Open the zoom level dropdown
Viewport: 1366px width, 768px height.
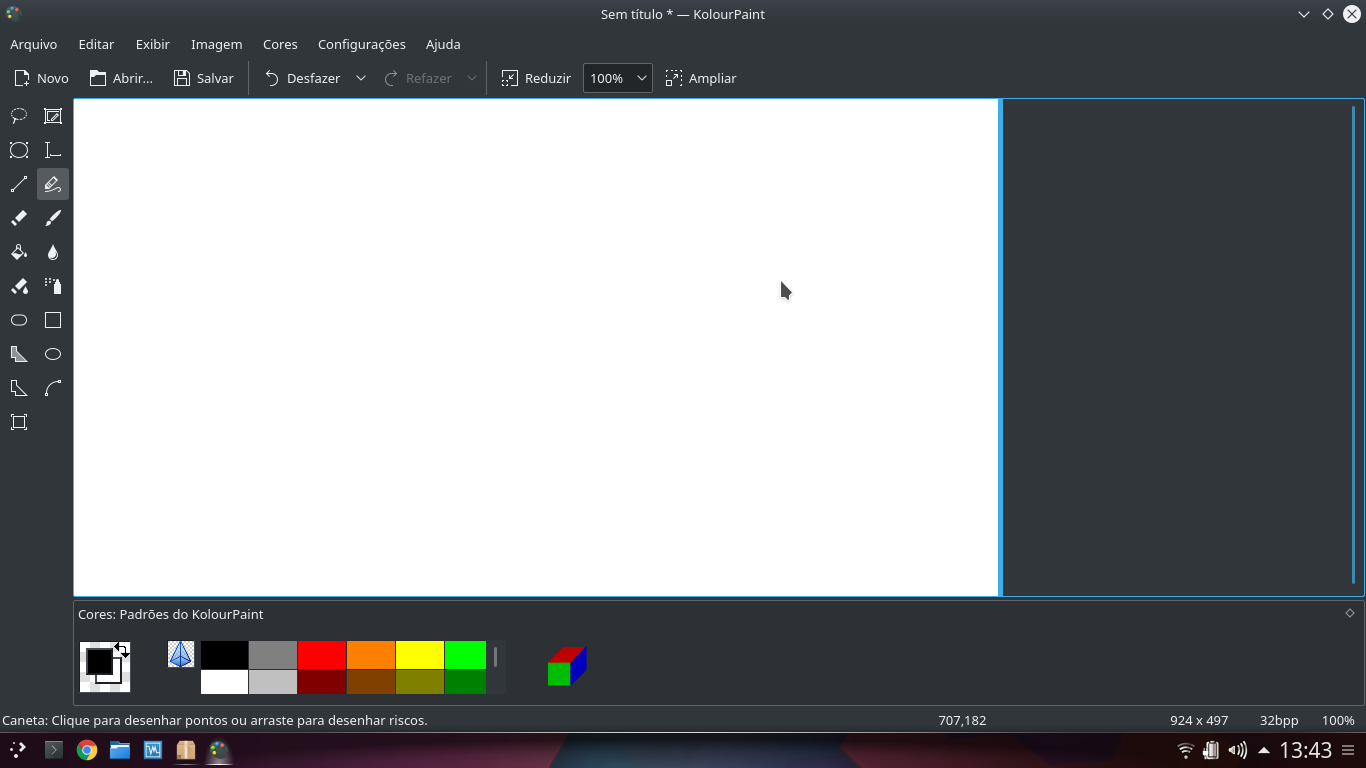point(641,77)
